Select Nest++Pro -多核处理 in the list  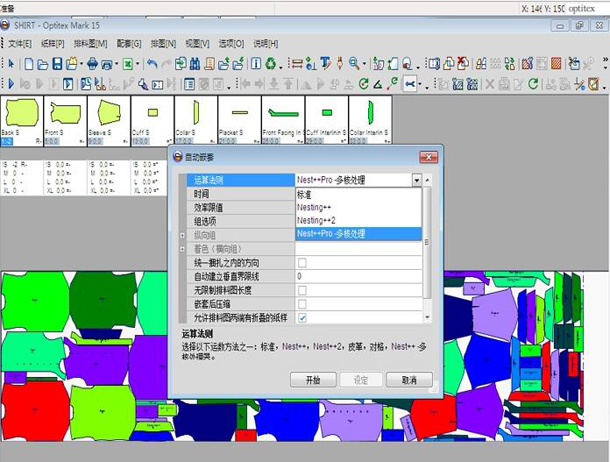358,234
